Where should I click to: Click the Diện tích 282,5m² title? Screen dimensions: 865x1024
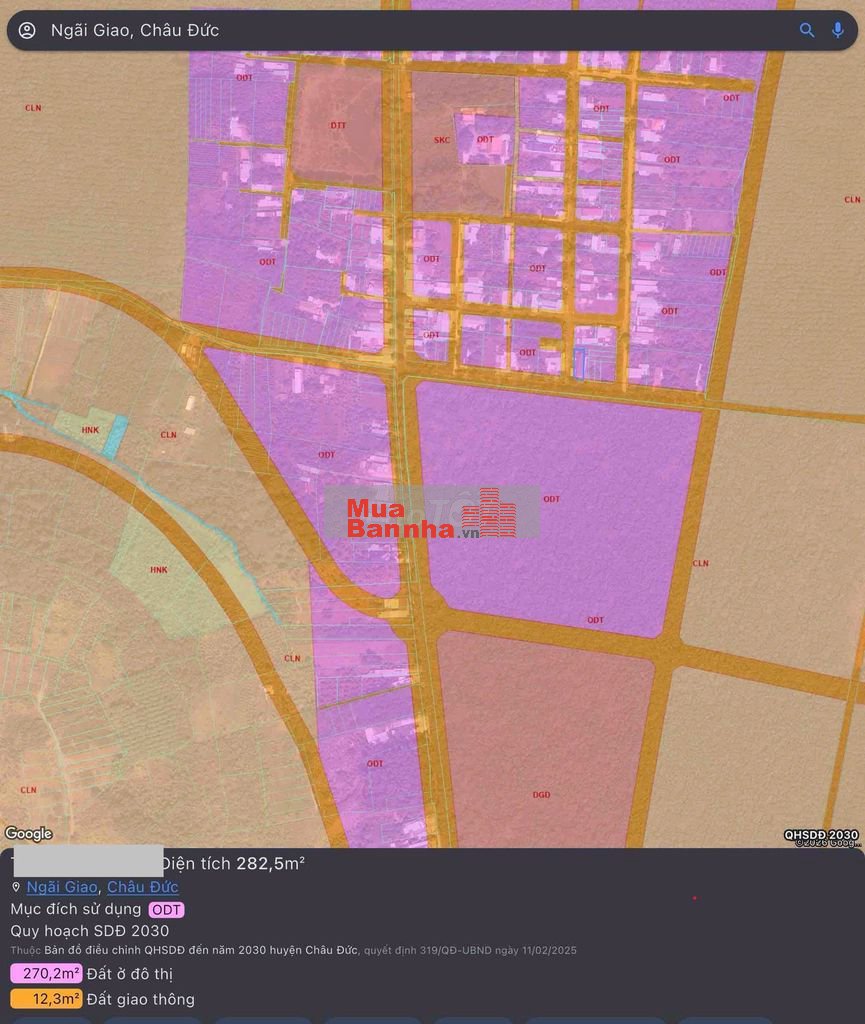point(233,863)
